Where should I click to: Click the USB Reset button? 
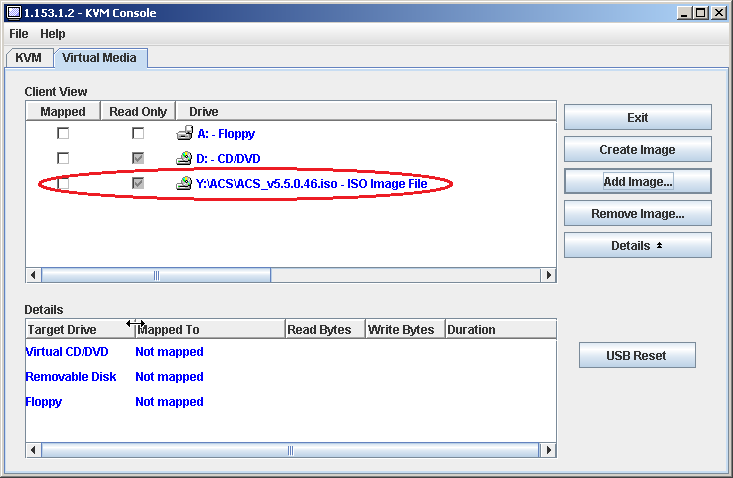tap(637, 356)
